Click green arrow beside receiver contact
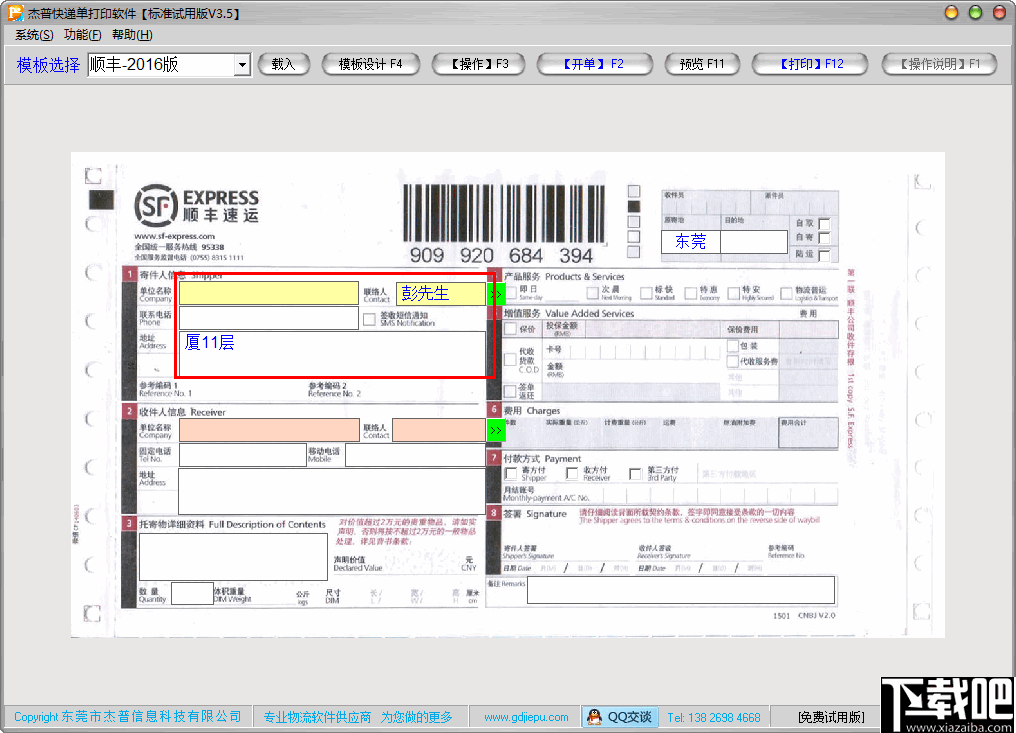Screen dimensions: 1016x733 [x=496, y=430]
